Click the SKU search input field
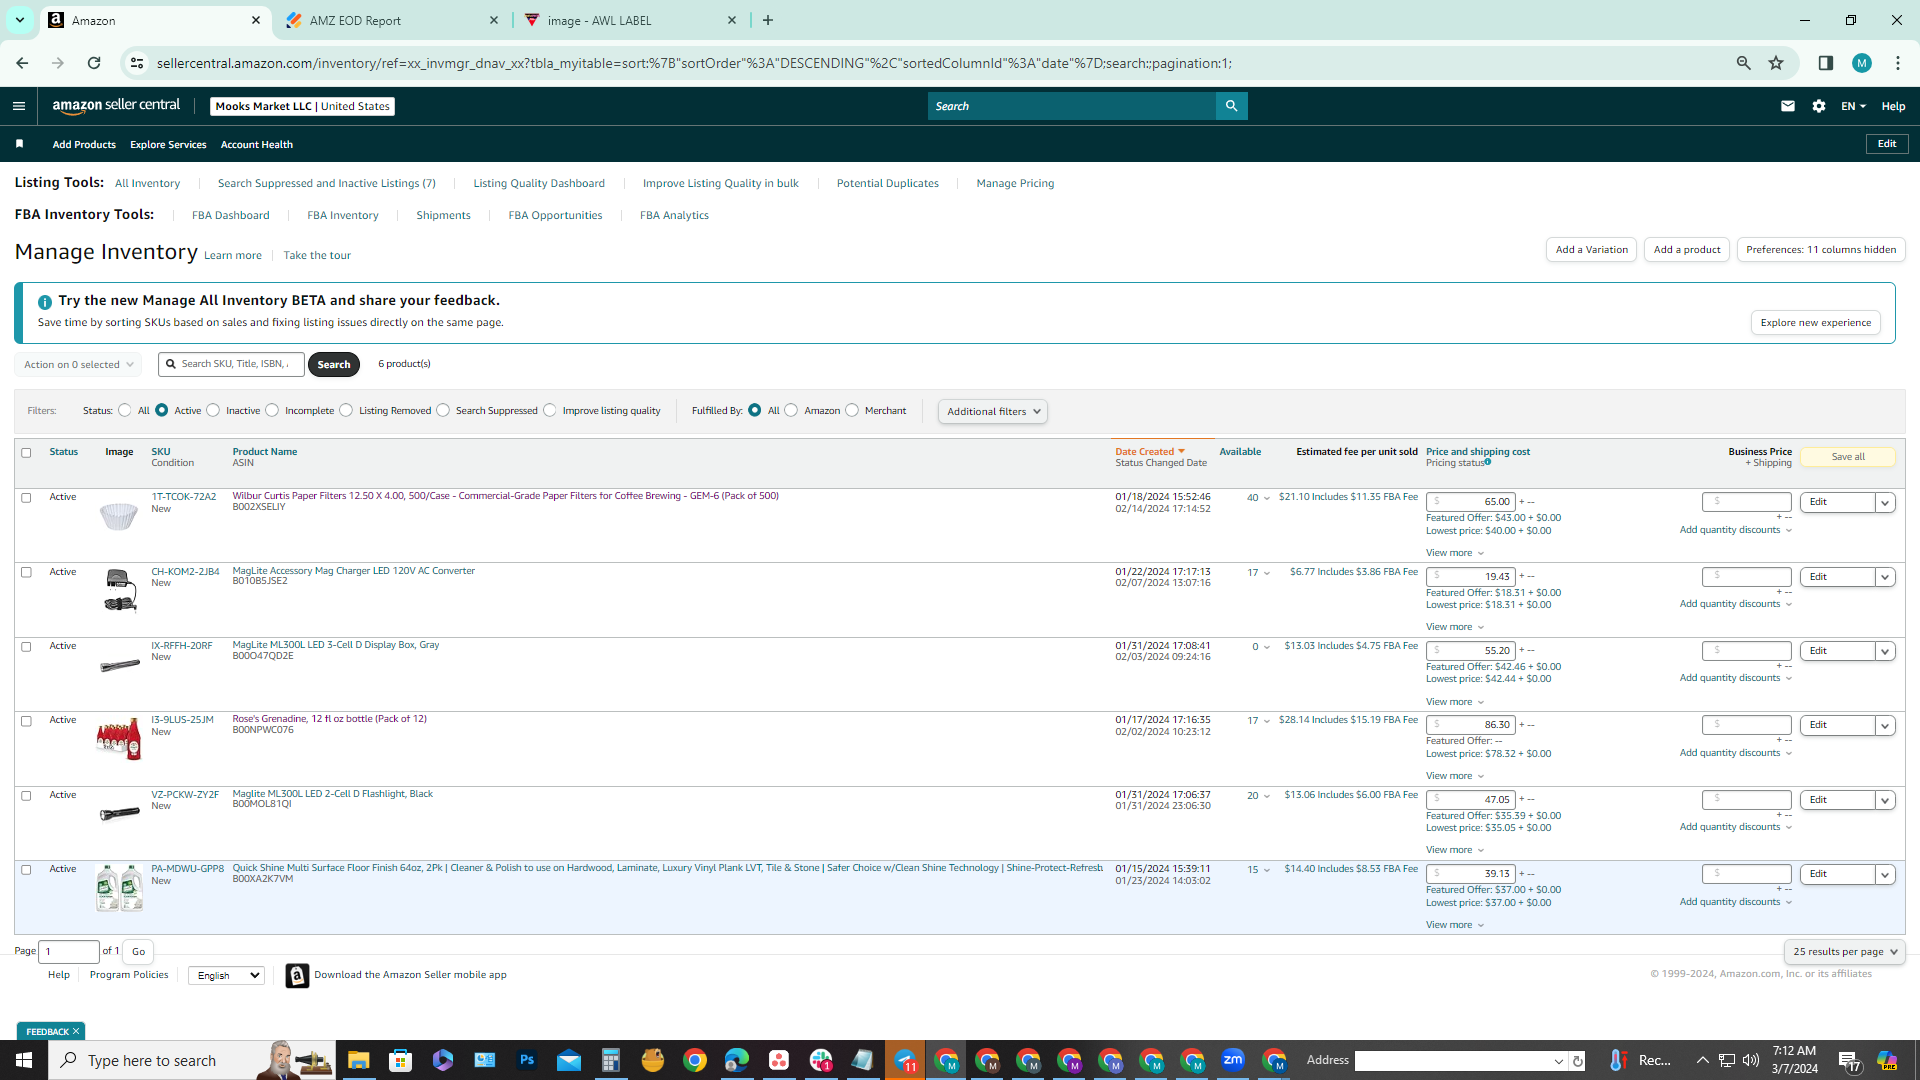This screenshot has width=1920, height=1080. (x=231, y=364)
